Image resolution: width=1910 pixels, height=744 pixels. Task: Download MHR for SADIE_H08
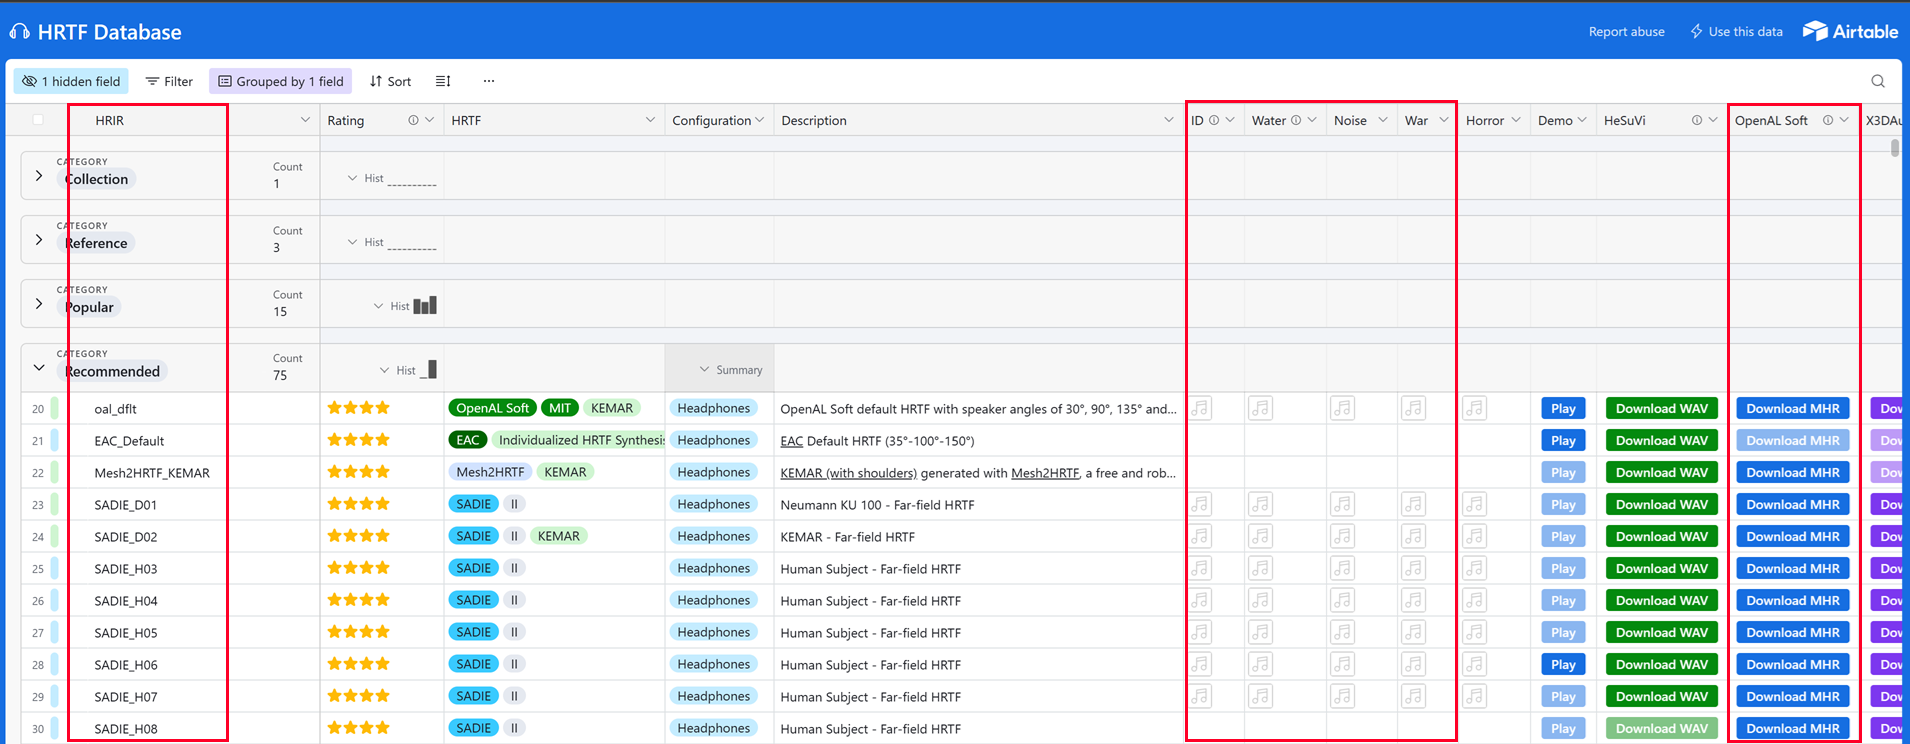(1793, 728)
